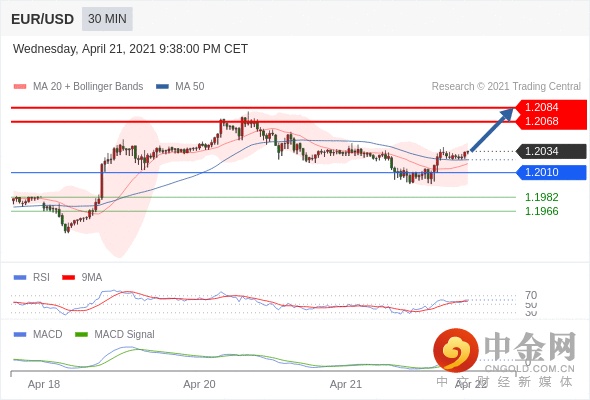Click the red 1.2068 resistance price tag
This screenshot has height=400, width=590.
click(x=551, y=122)
